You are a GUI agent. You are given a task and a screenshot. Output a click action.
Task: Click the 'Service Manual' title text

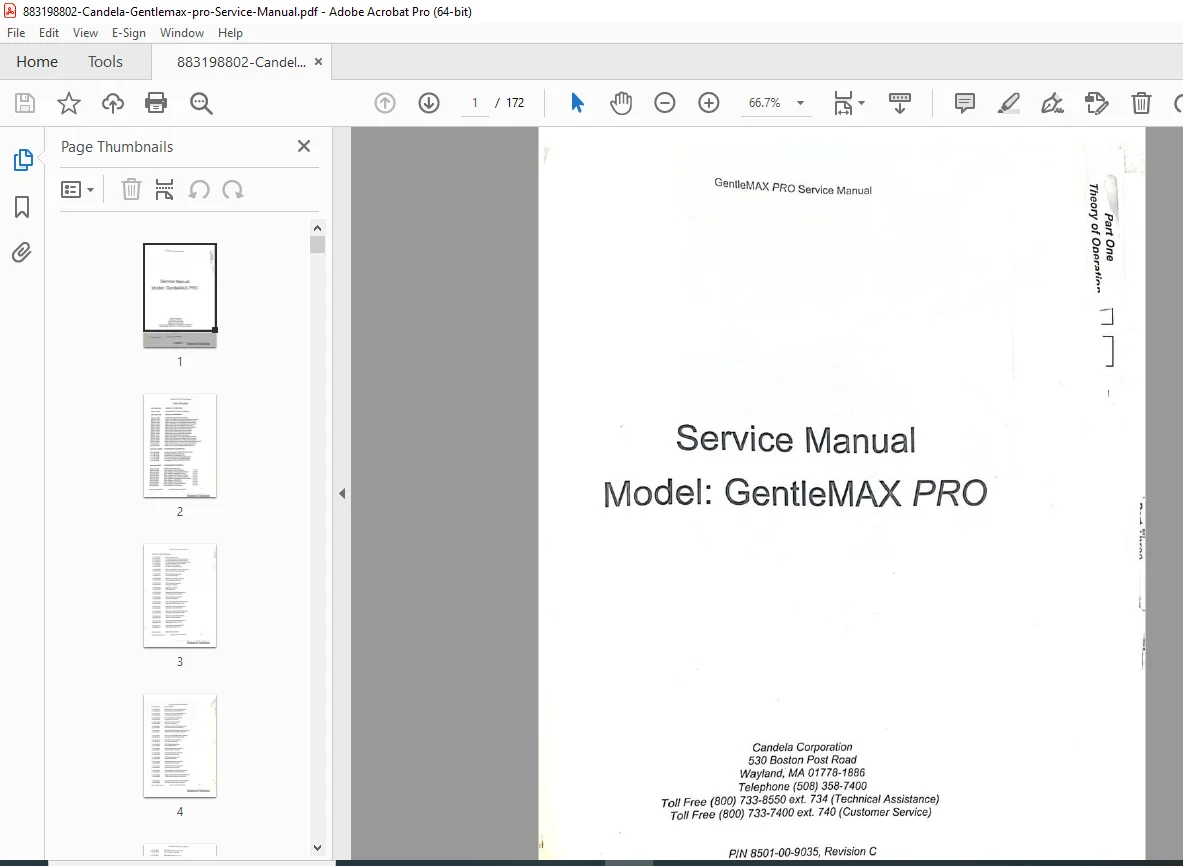pyautogui.click(x=795, y=438)
